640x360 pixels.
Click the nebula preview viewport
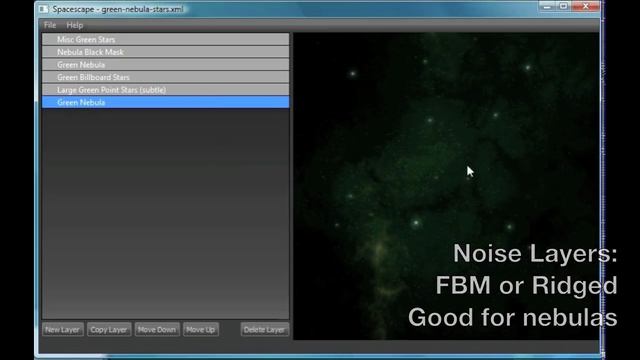click(x=446, y=186)
